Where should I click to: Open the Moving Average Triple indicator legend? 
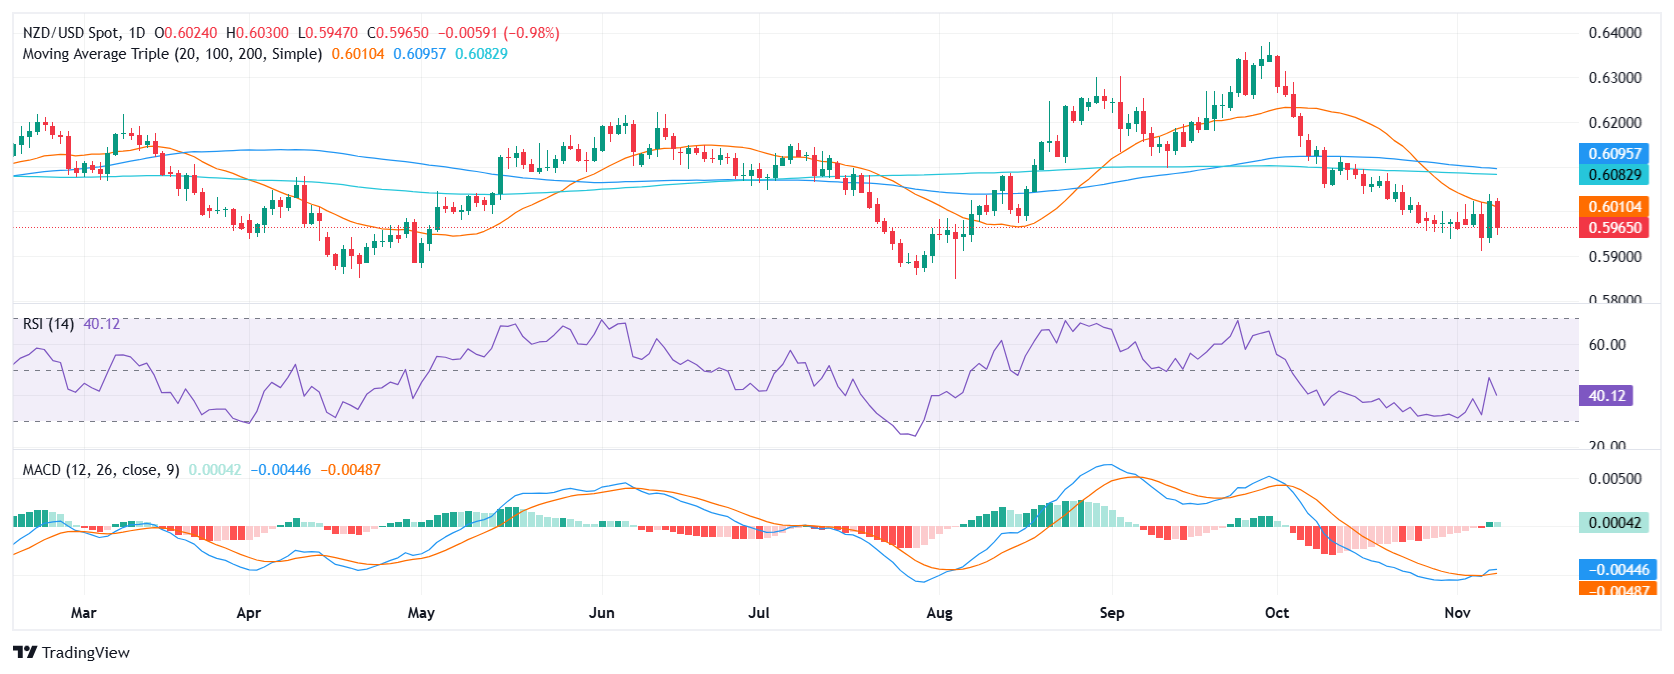pyautogui.click(x=172, y=54)
